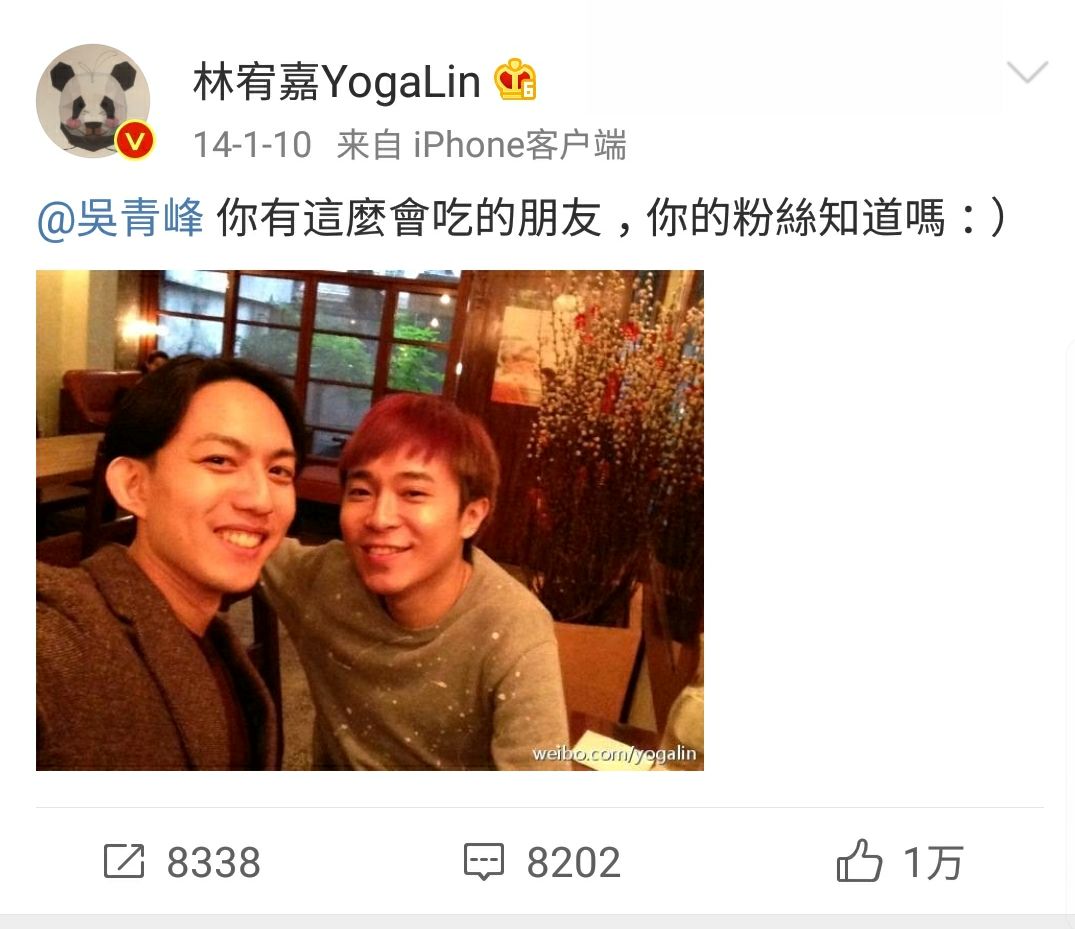
Task: Open comments via speech bubble icon
Action: (x=484, y=861)
